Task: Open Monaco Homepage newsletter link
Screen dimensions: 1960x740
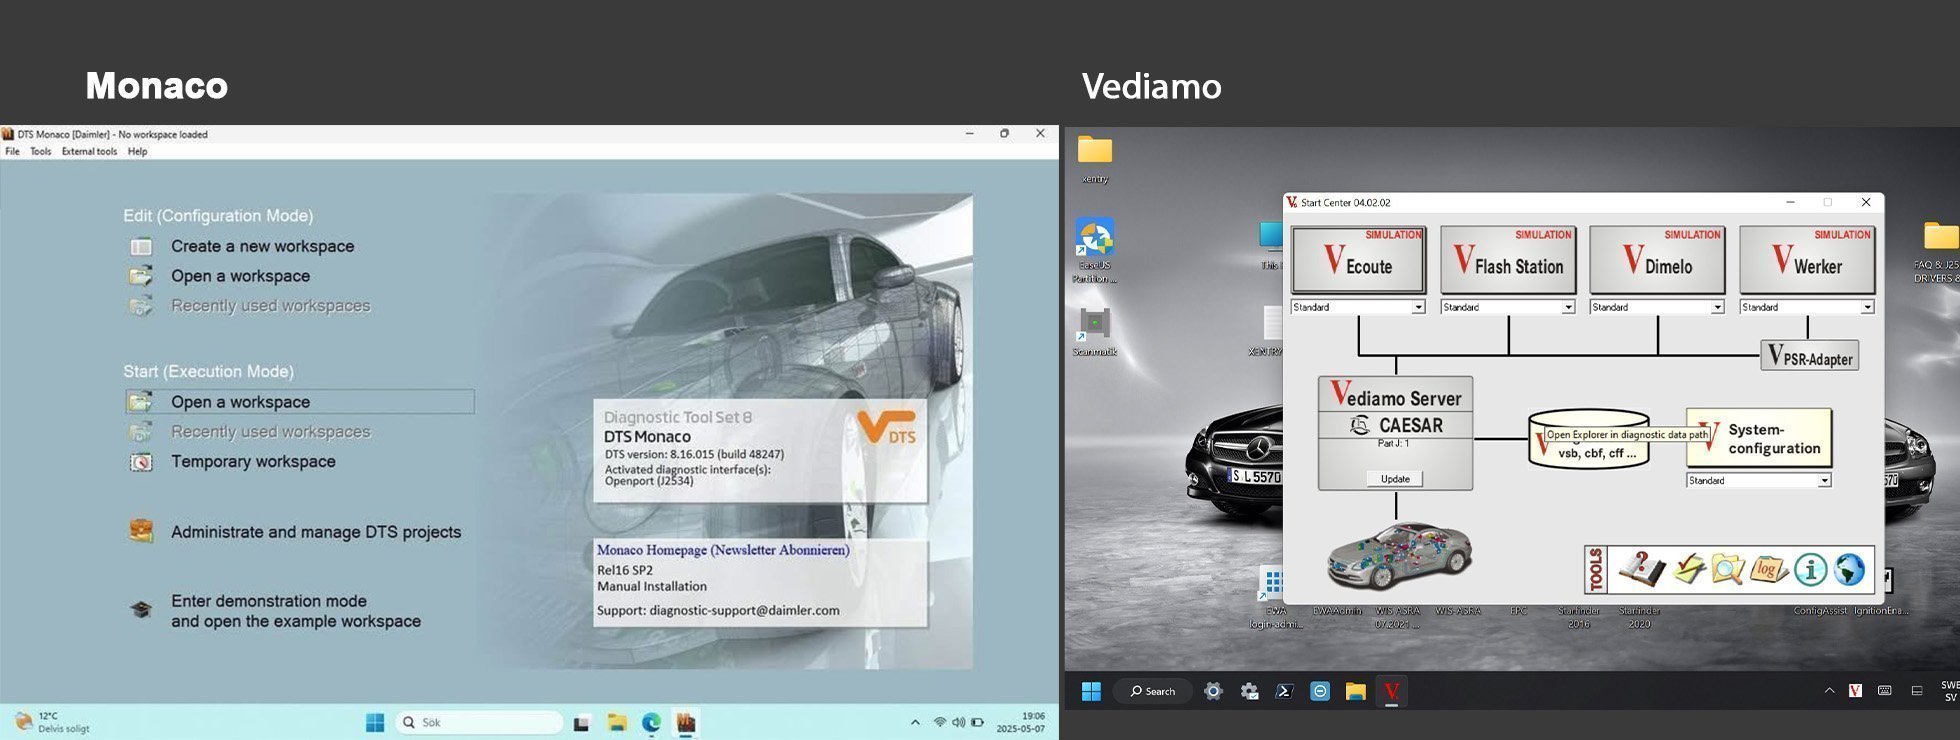Action: [x=723, y=550]
